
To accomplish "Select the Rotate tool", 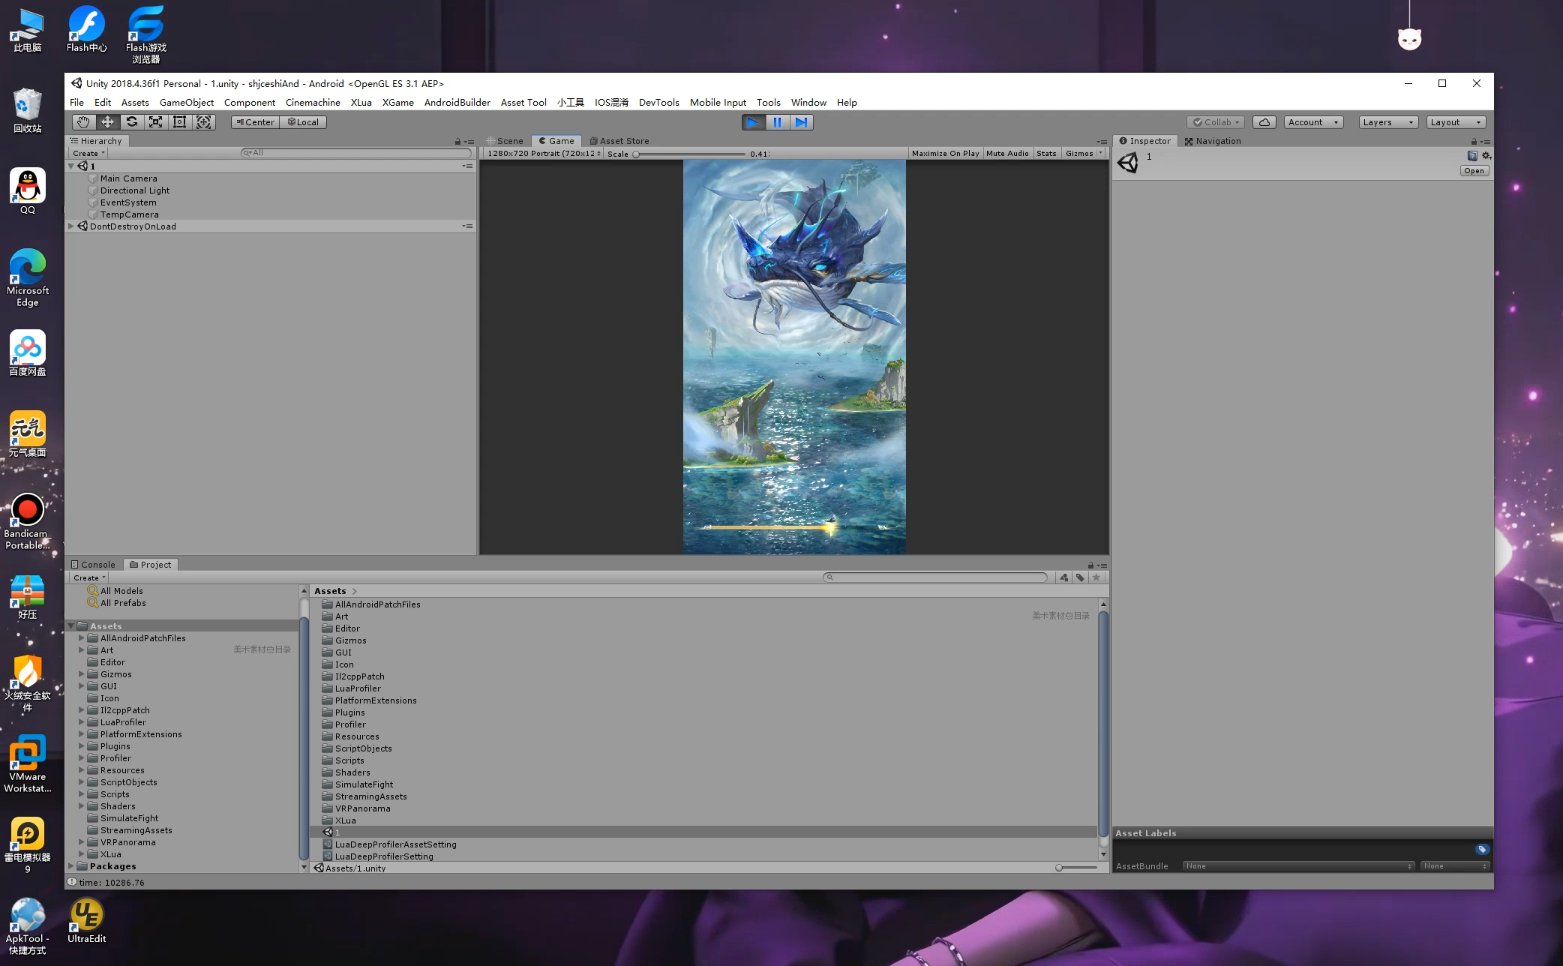I will 131,122.
